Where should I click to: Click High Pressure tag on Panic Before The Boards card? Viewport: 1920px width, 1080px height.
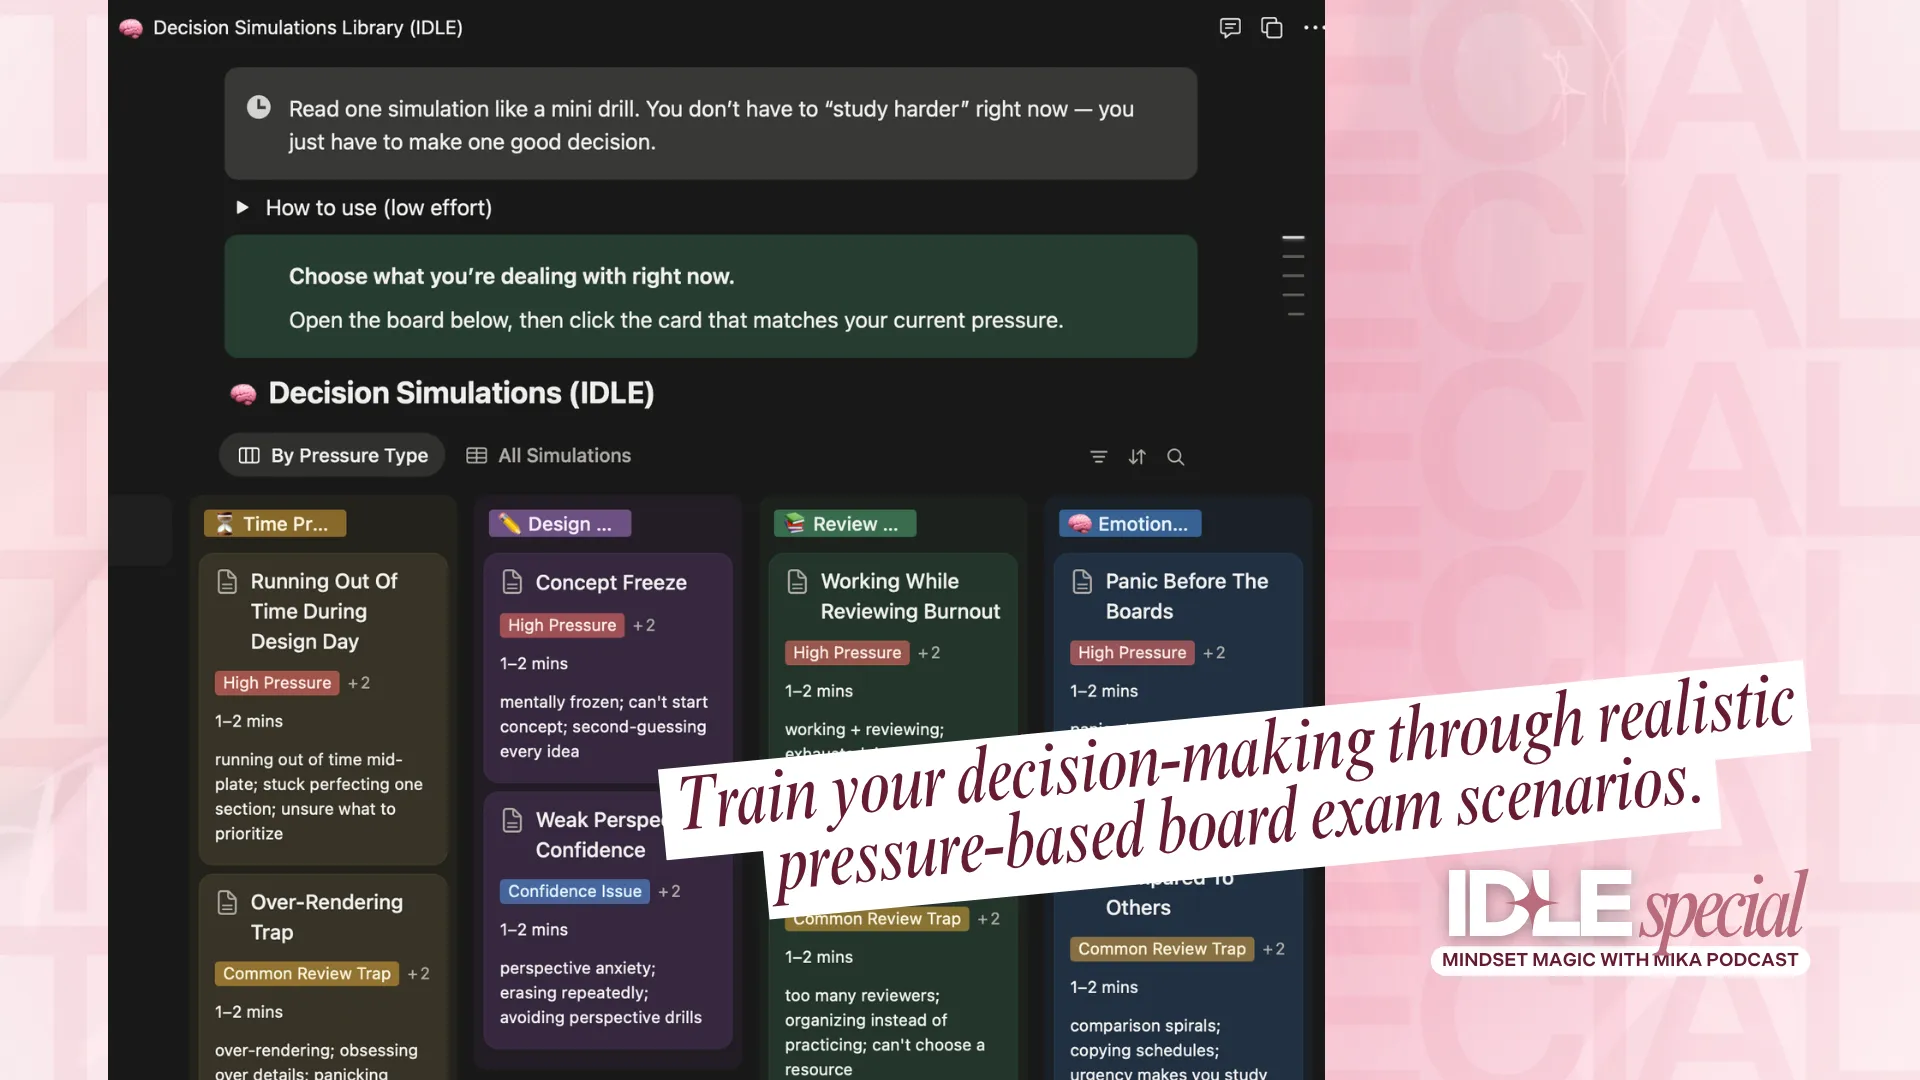[x=1132, y=653]
